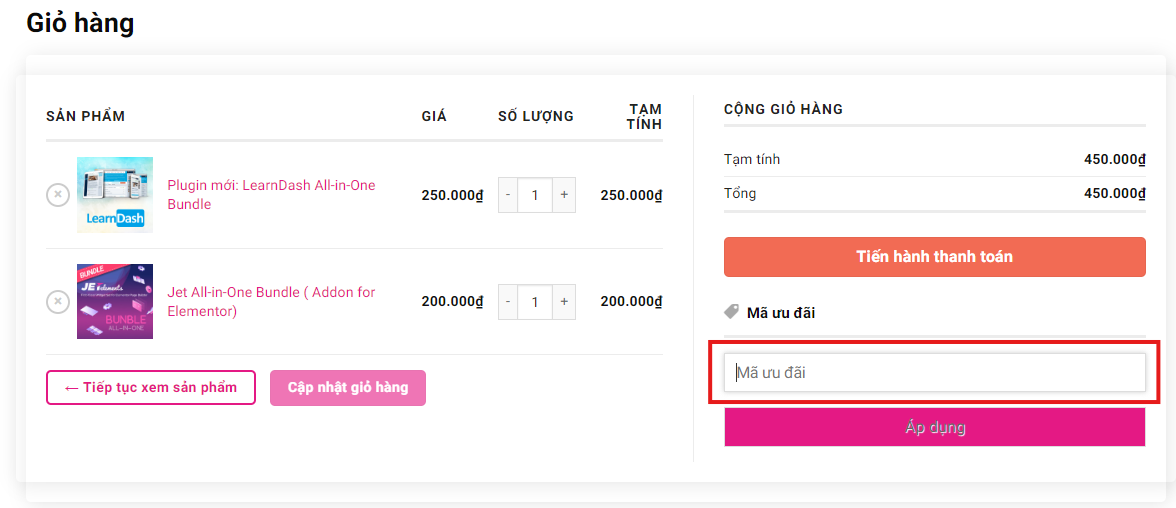This screenshot has height=508, width=1176.
Task: Decrease Jet Bundle quantity with minus
Action: pyautogui.click(x=508, y=301)
